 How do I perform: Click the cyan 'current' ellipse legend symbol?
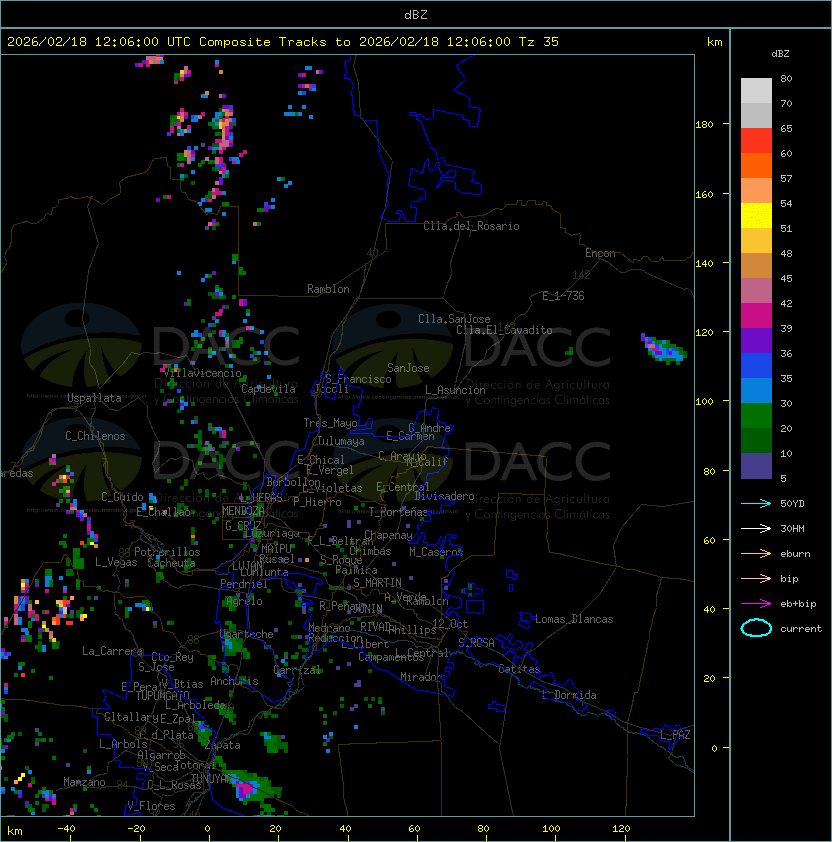[x=756, y=628]
